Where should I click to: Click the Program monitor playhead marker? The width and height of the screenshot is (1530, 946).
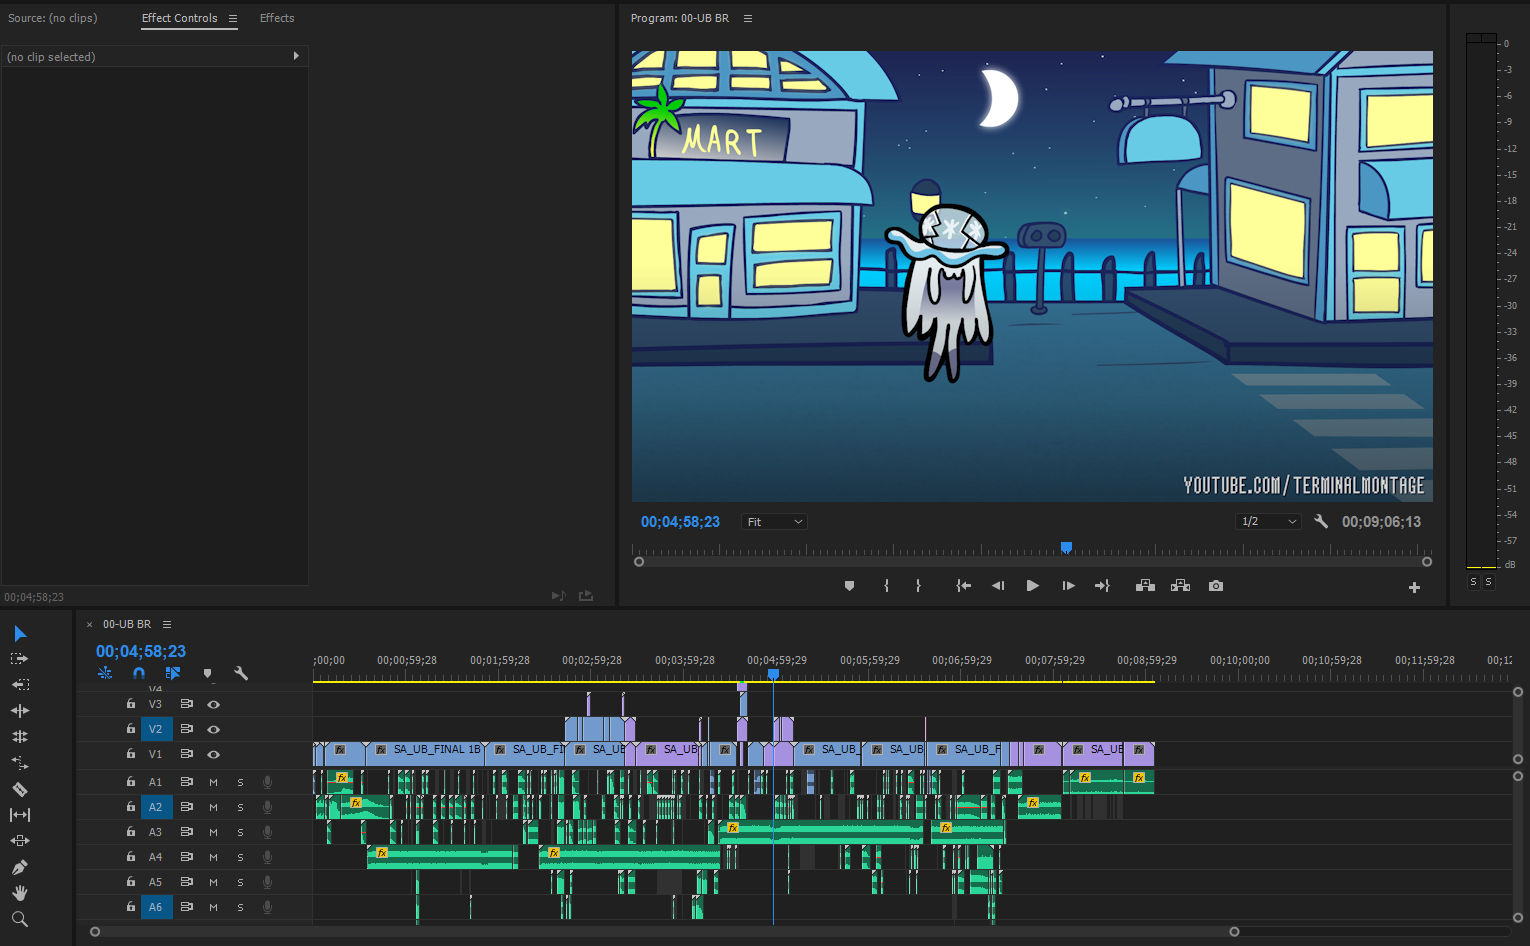click(1066, 547)
